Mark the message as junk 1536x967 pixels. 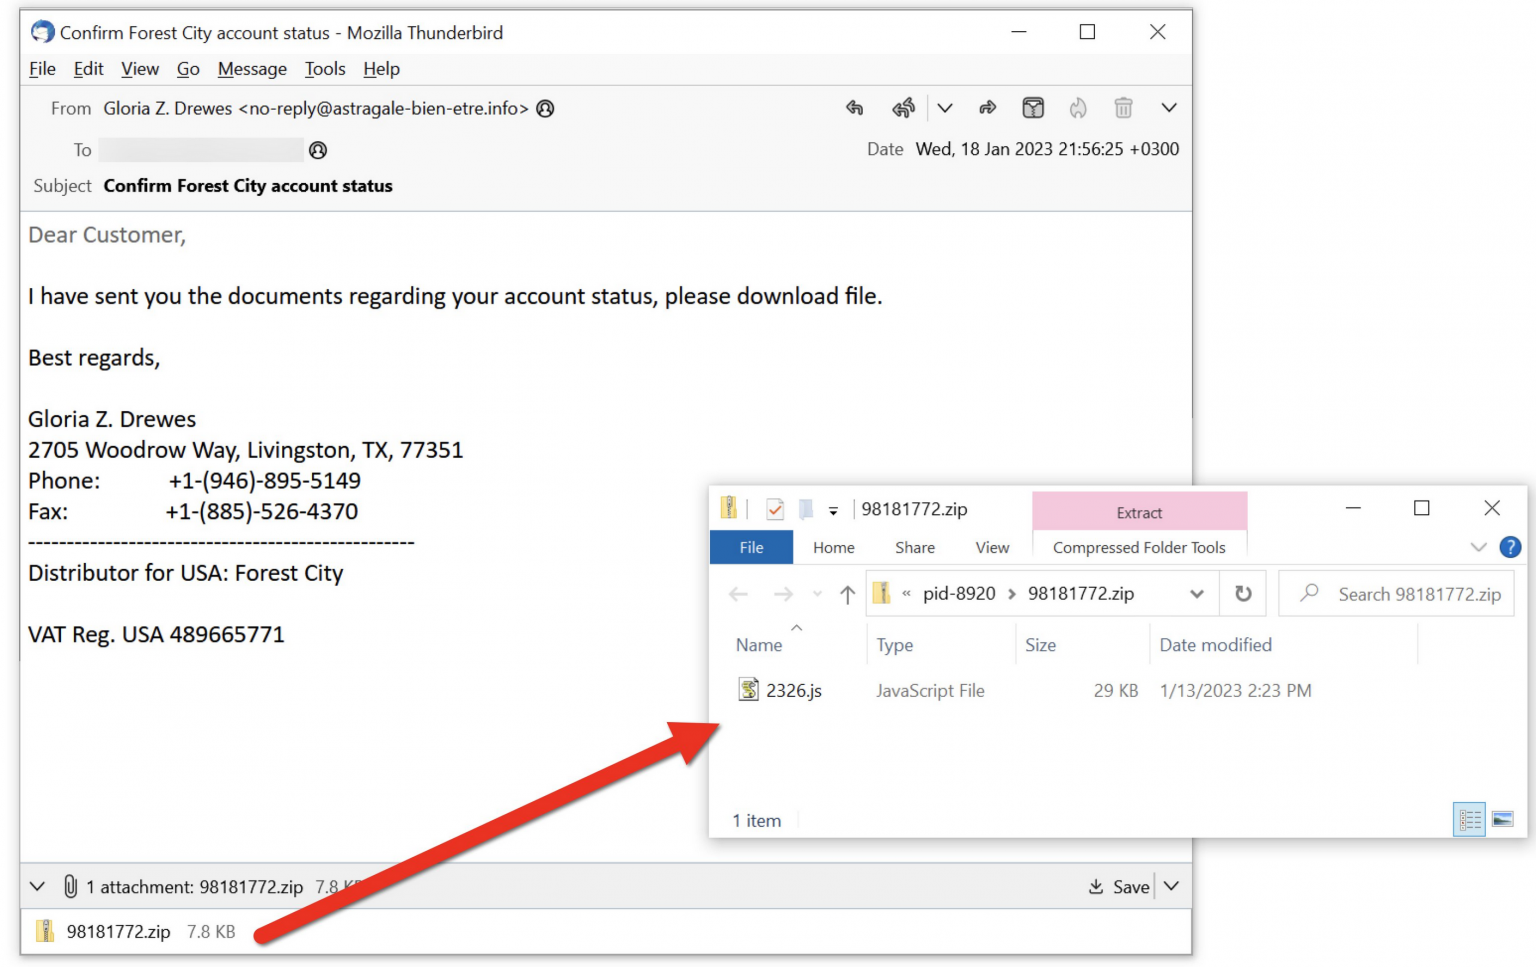tap(1079, 108)
